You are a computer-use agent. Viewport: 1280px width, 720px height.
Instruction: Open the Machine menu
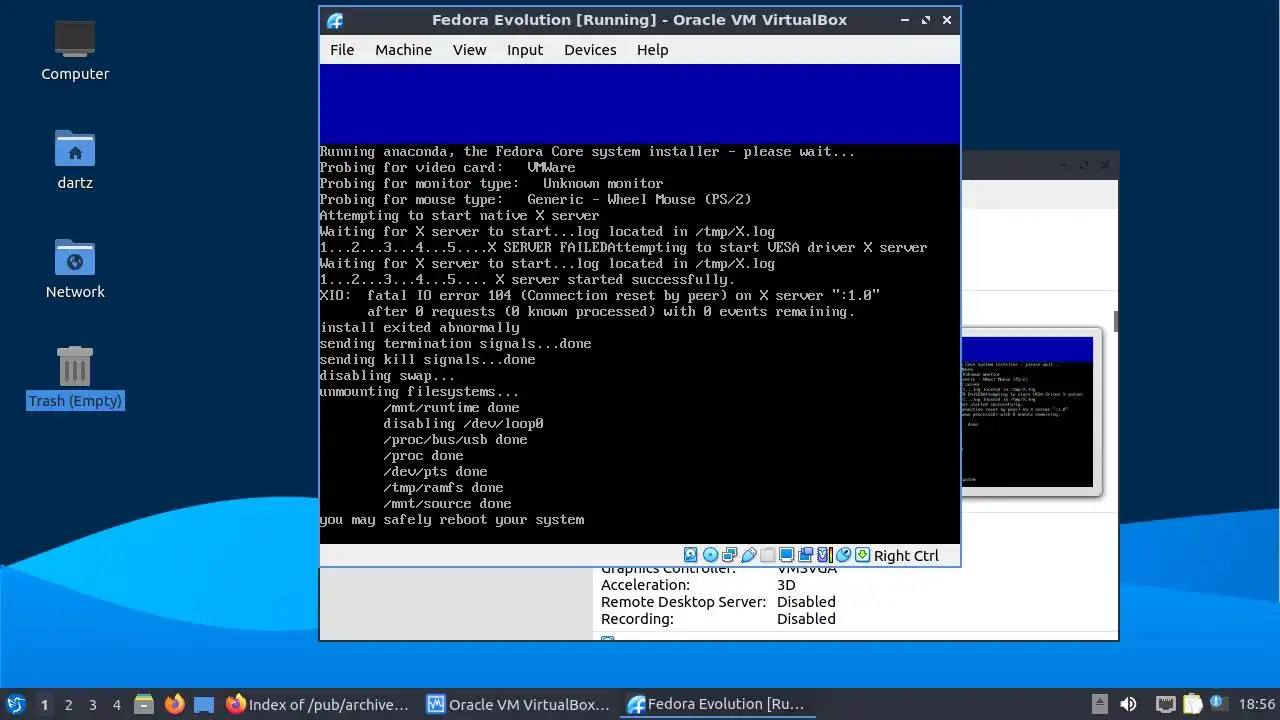[x=403, y=50]
